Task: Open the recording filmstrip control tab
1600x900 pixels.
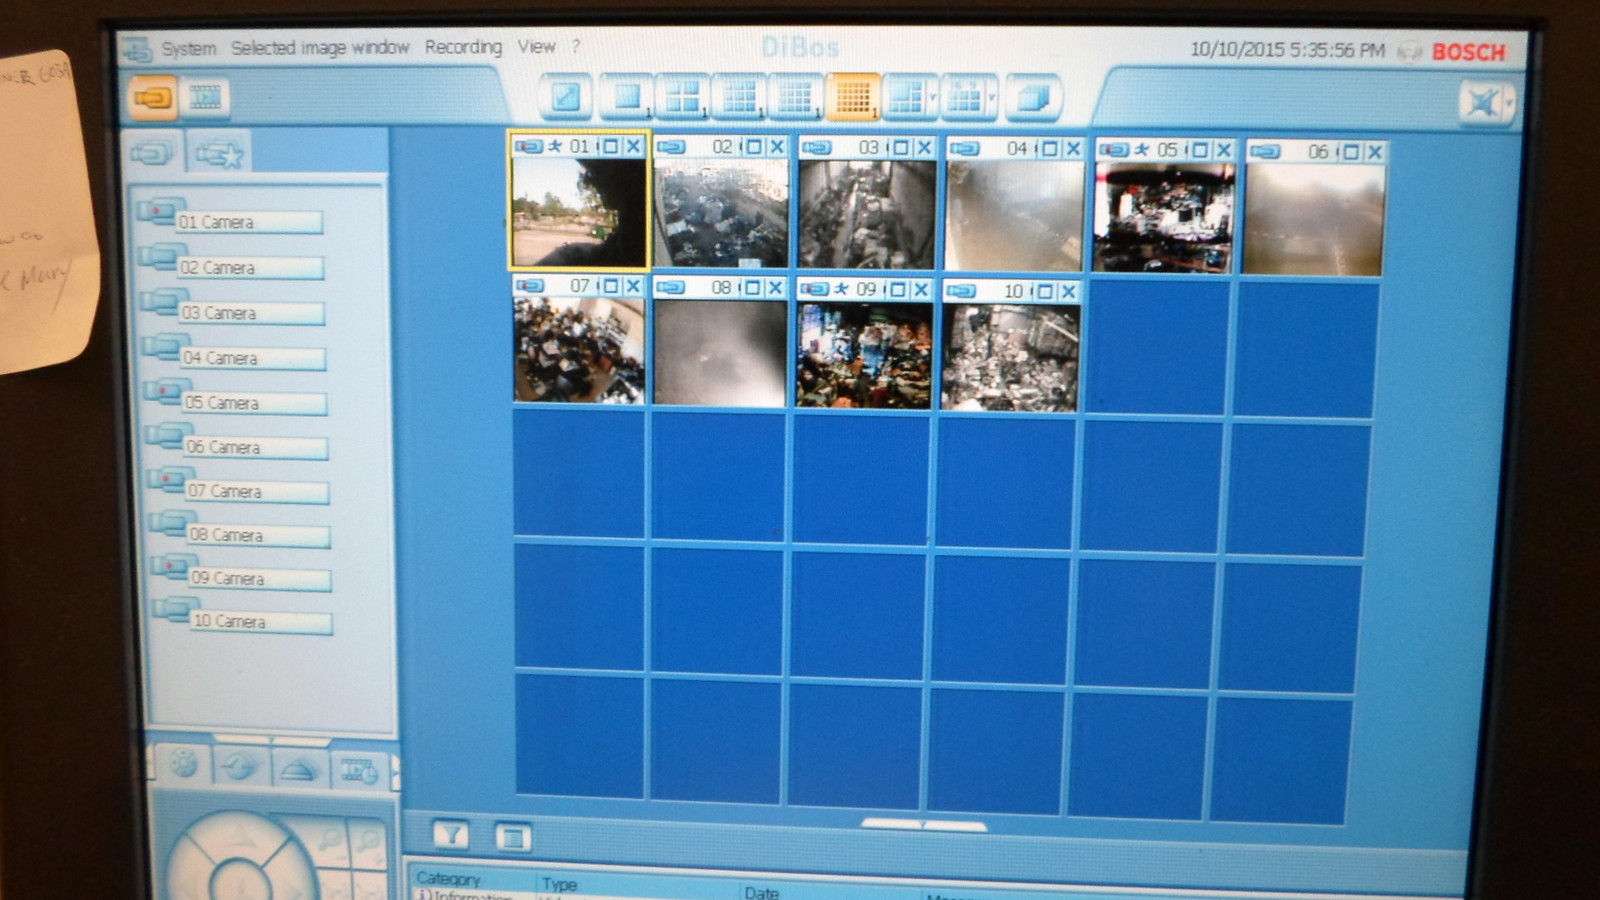Action: (x=359, y=770)
